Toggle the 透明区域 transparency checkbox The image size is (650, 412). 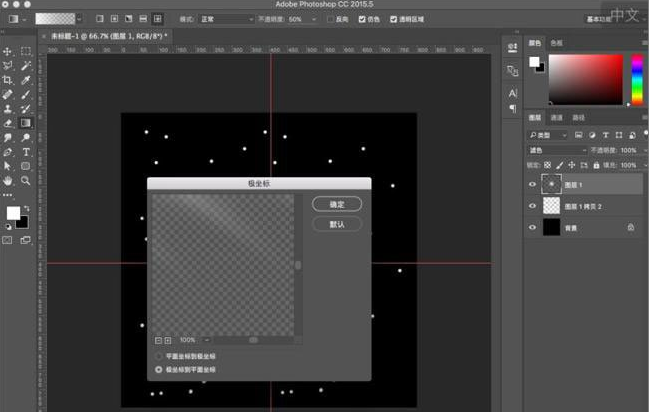pos(393,19)
